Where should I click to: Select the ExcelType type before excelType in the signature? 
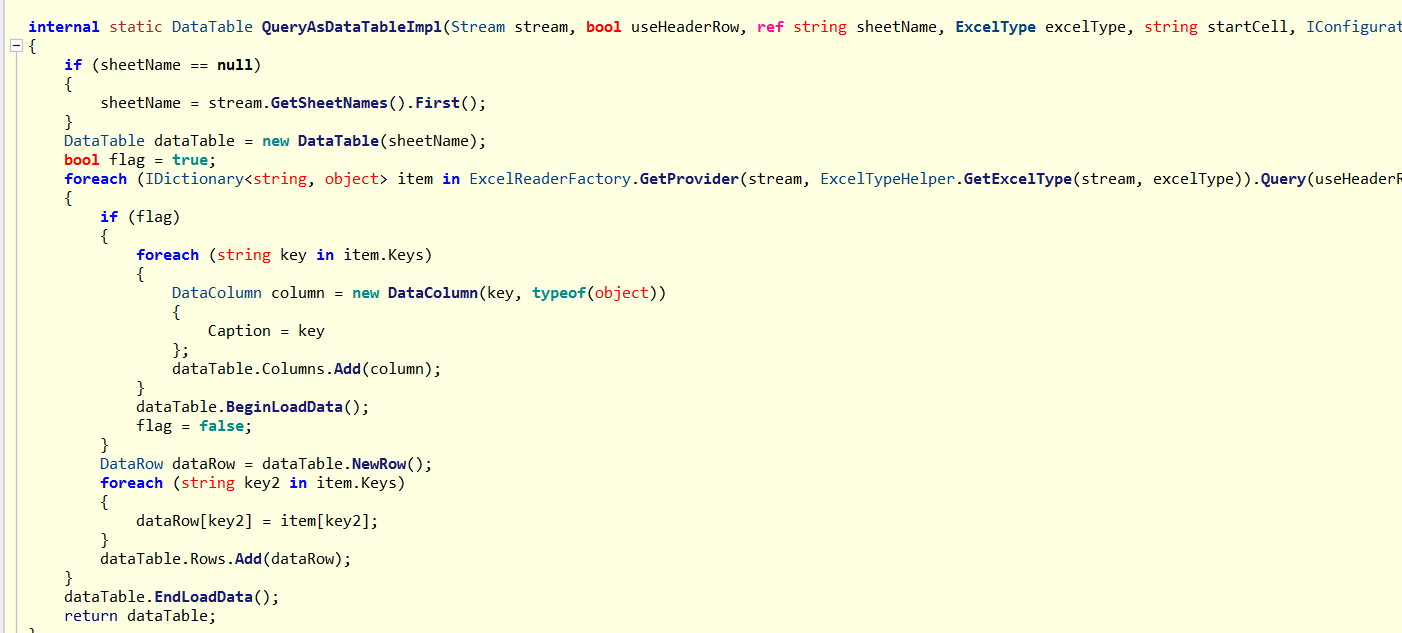(x=995, y=27)
